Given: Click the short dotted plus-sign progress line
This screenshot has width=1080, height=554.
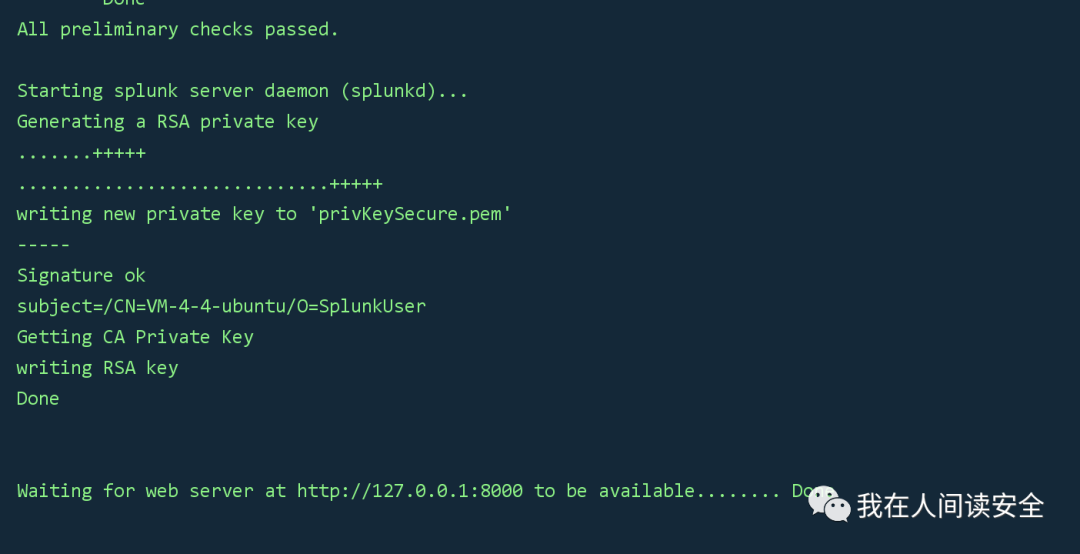Looking at the screenshot, I should pyautogui.click(x=81, y=153).
